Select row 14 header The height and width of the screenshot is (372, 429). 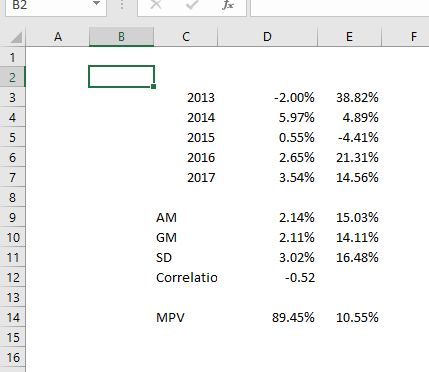13,317
